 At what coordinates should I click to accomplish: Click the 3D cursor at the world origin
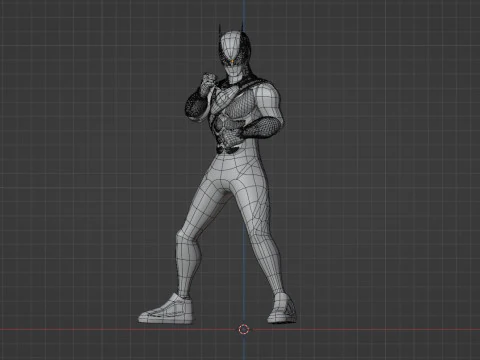coord(244,329)
